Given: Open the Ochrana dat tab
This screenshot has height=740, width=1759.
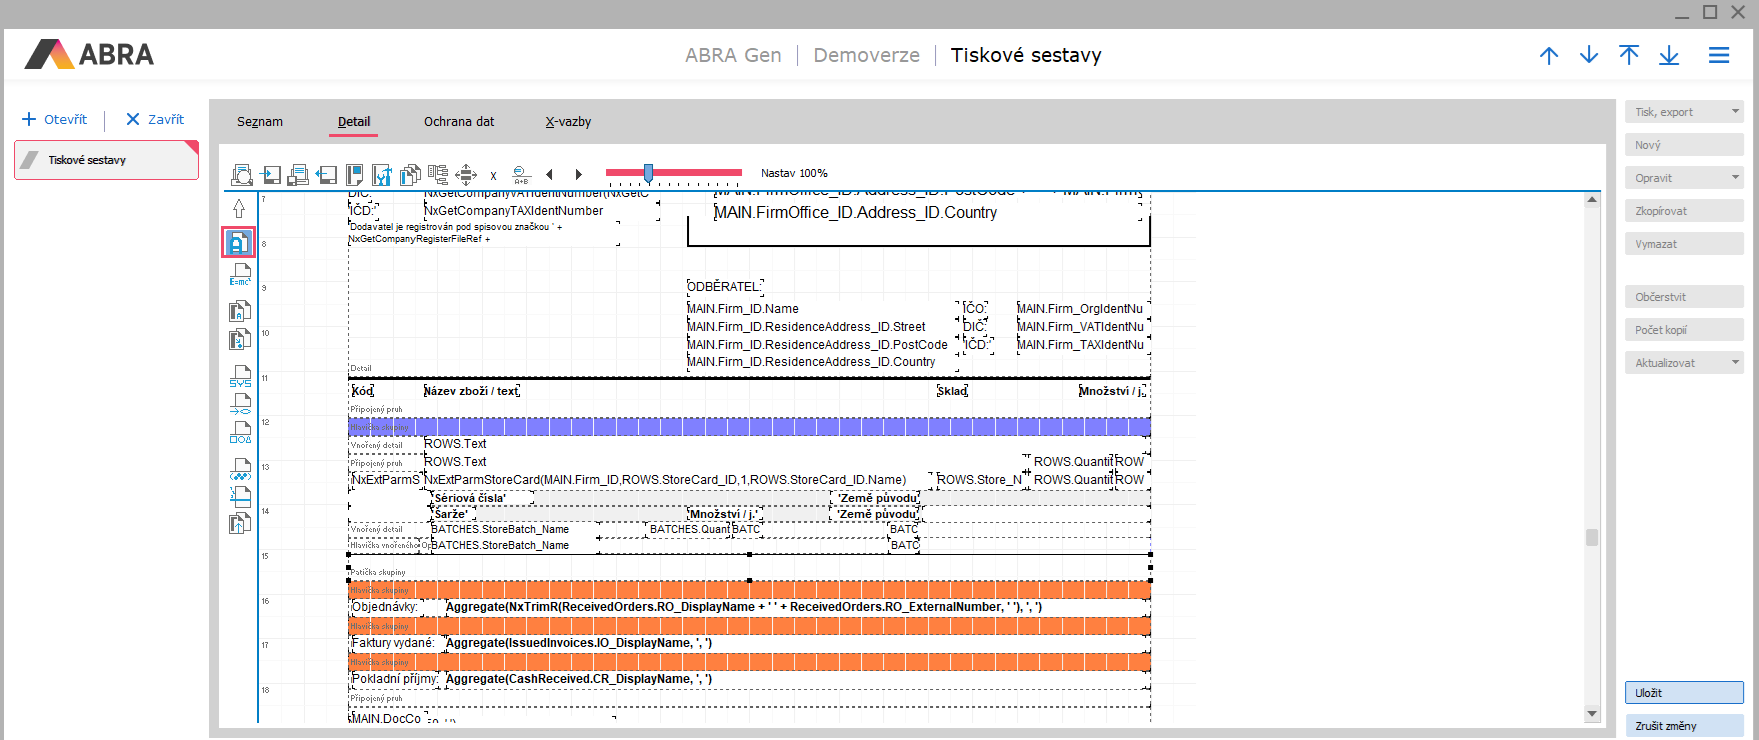Looking at the screenshot, I should point(459,122).
